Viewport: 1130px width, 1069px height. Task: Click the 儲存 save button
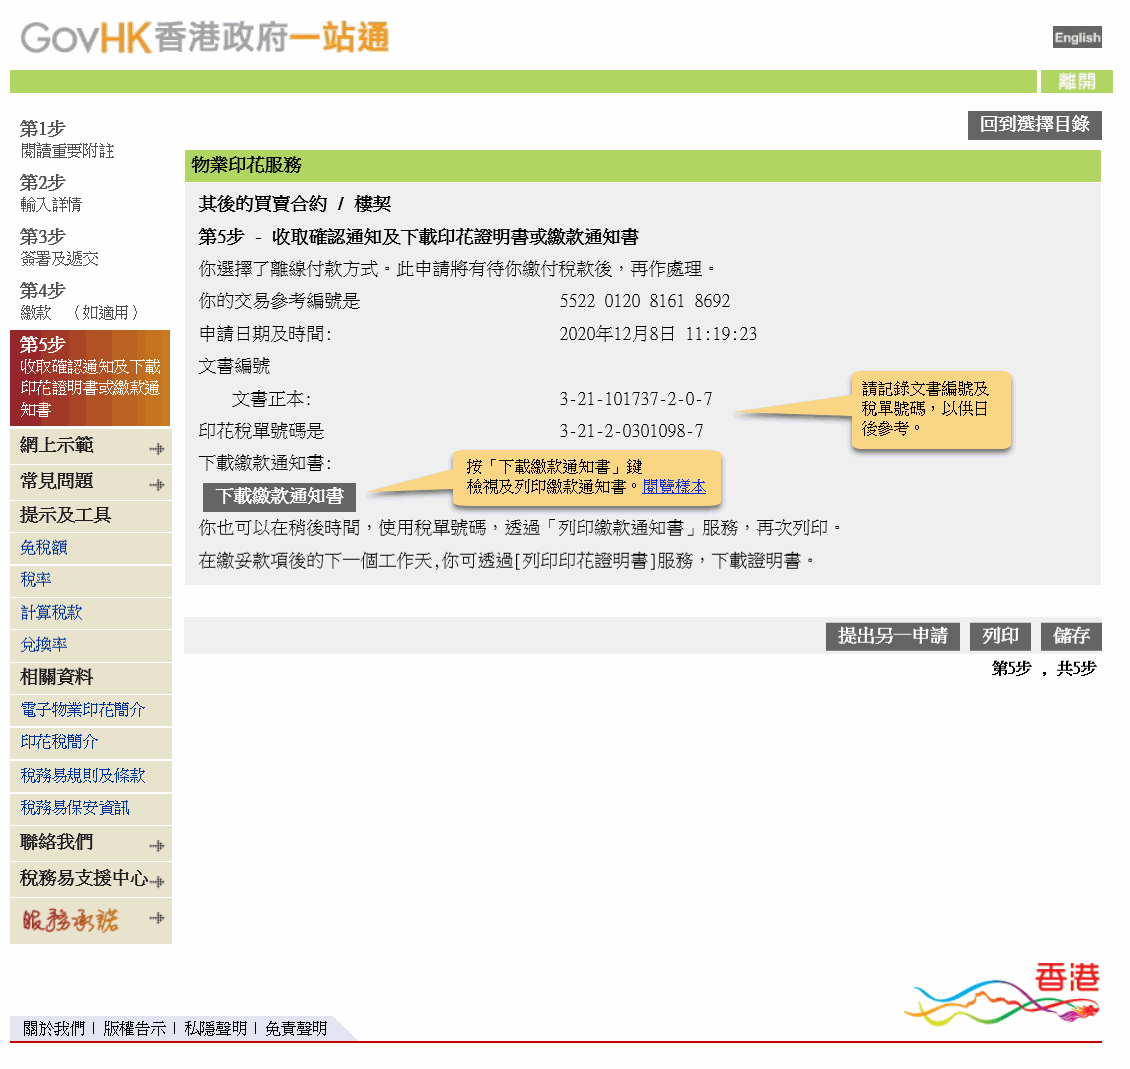click(1070, 636)
